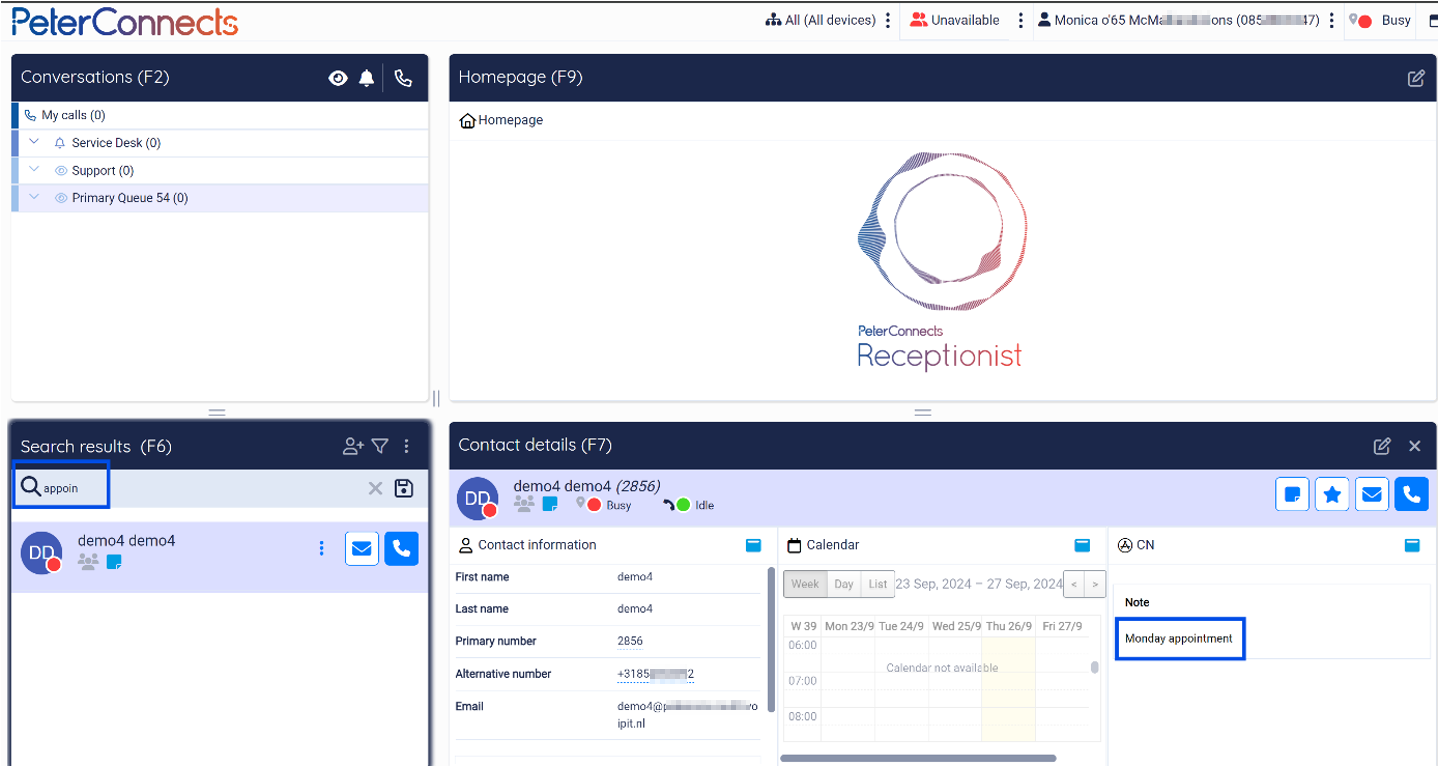Viewport: 1438px width, 771px height.
Task: Click the Contact information vertical scrollbar
Action: pos(770,640)
